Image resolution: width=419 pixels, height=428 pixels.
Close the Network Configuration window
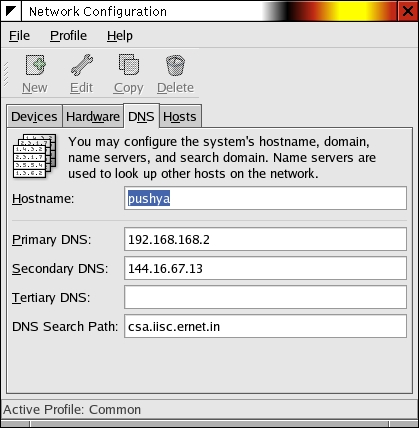pyautogui.click(x=408, y=11)
